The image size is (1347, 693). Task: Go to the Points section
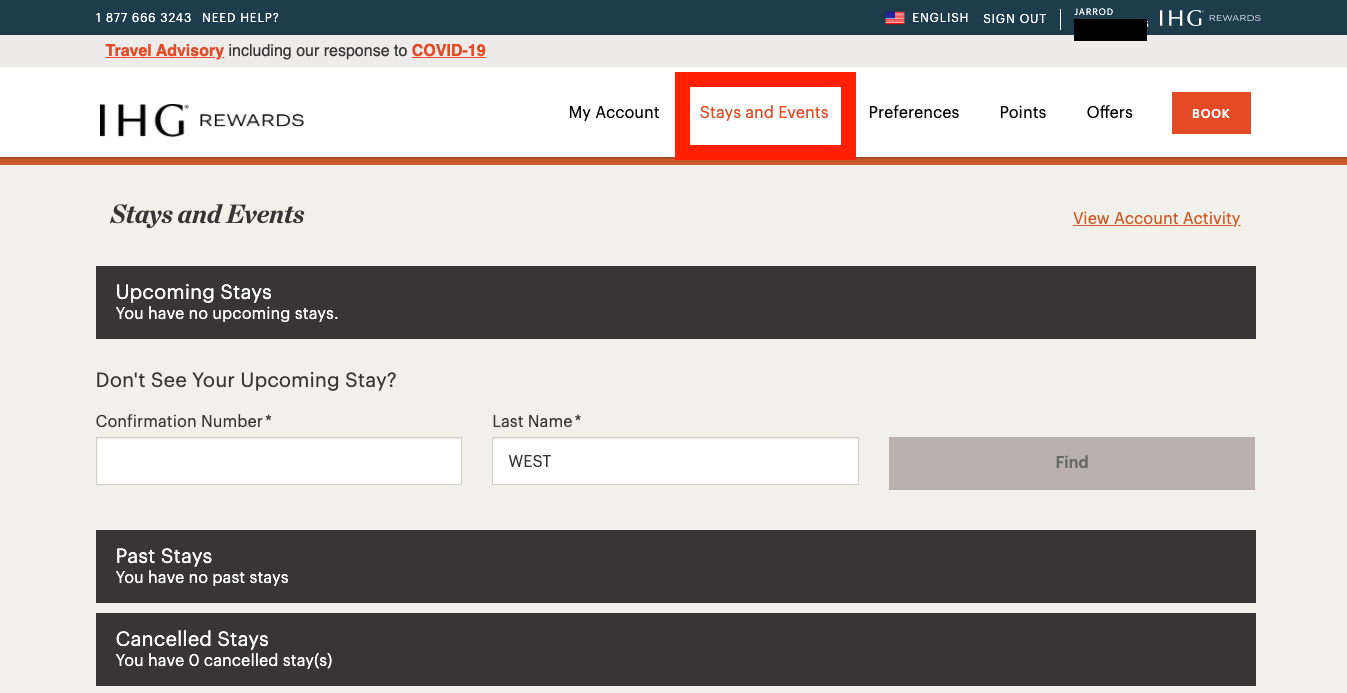click(1023, 113)
